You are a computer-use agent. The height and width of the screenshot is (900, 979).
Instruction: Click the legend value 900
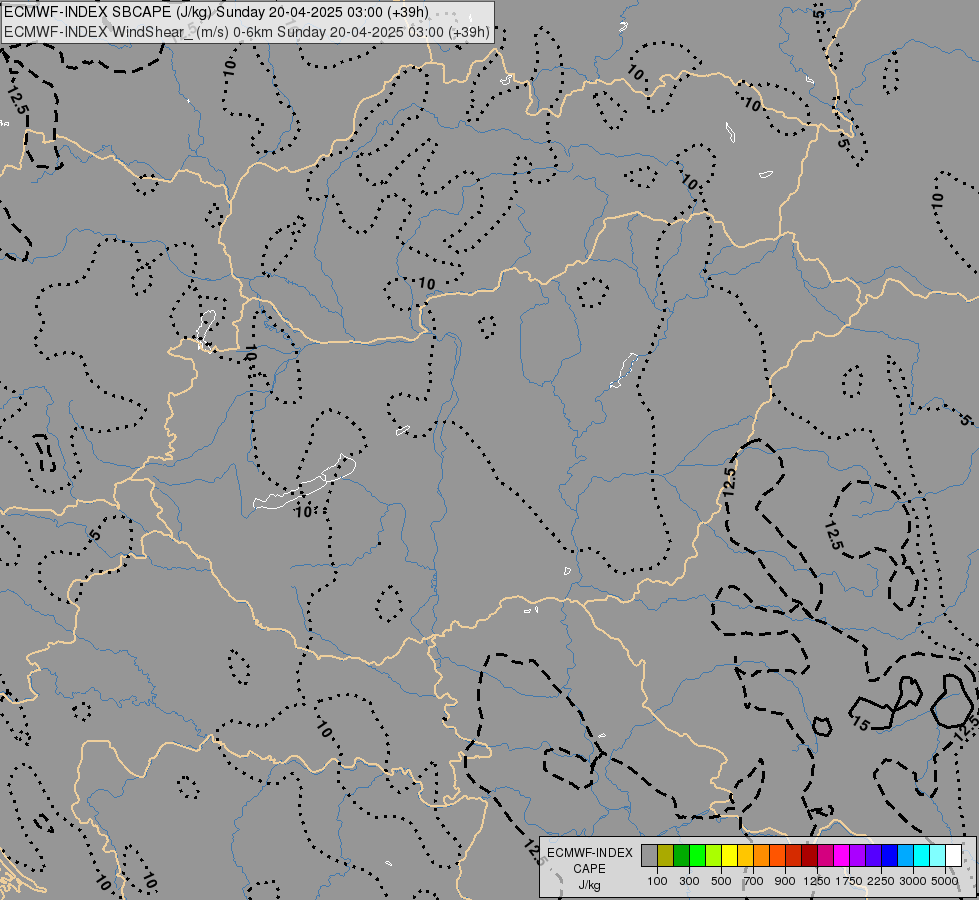pos(785,881)
